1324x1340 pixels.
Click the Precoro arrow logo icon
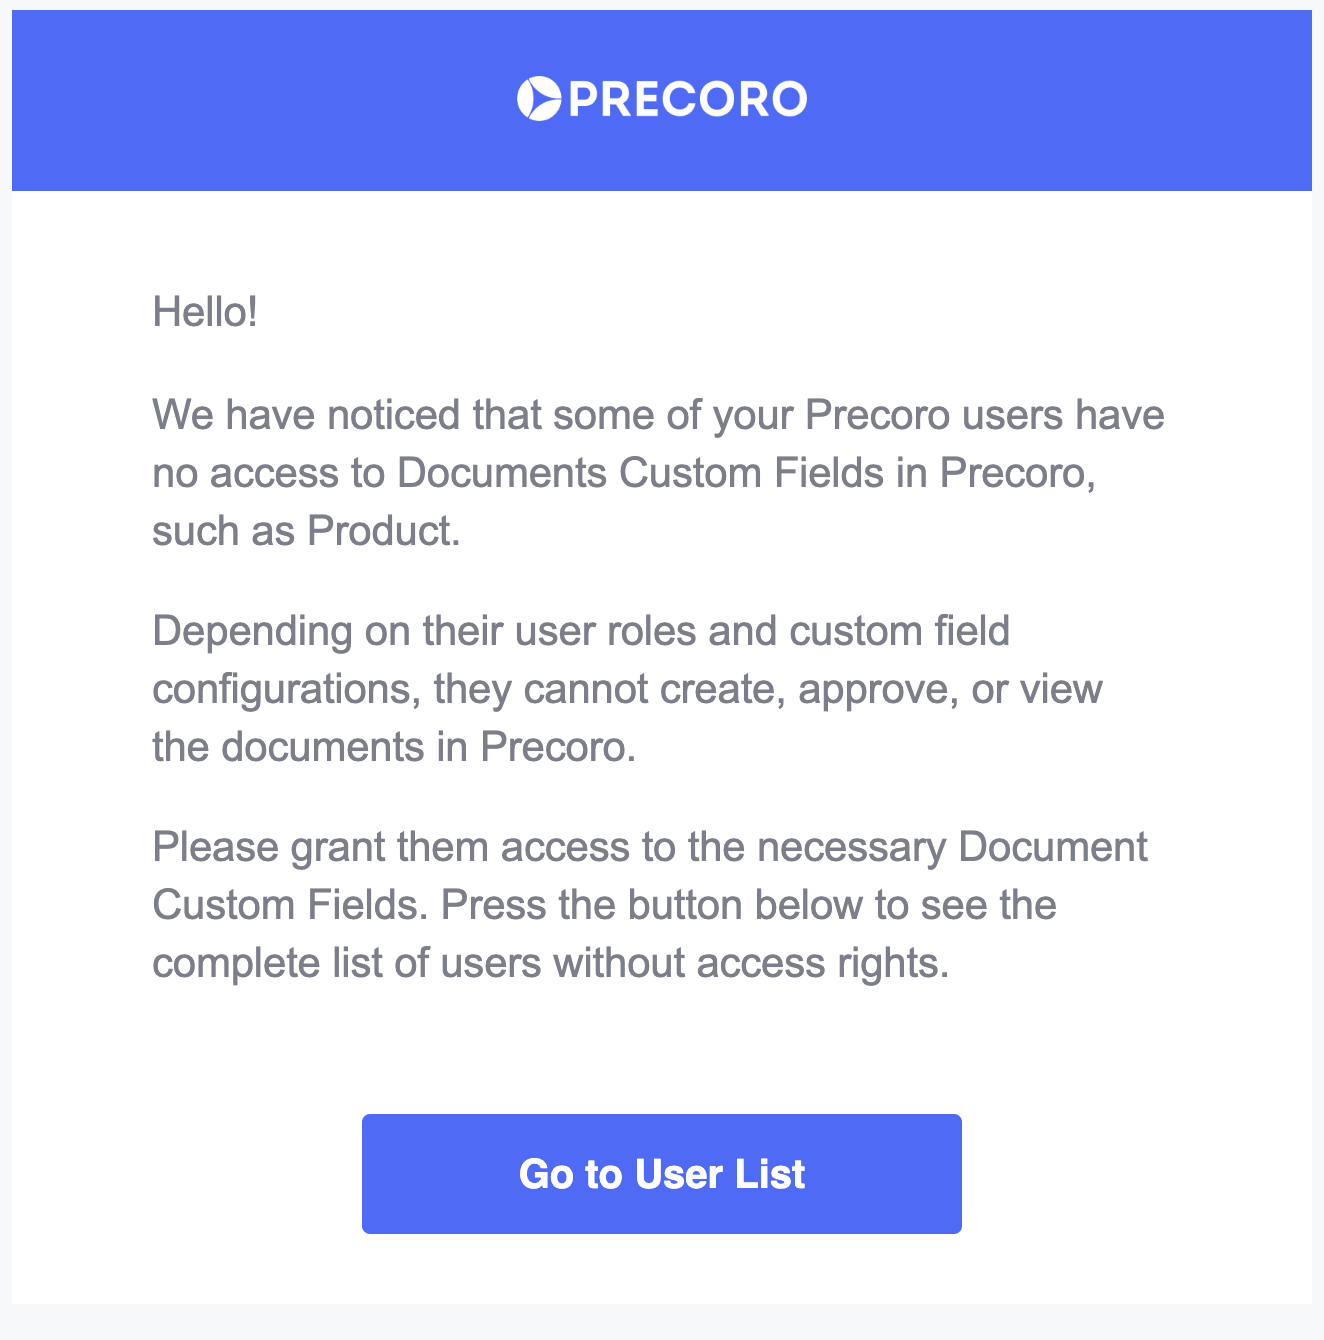tap(538, 99)
